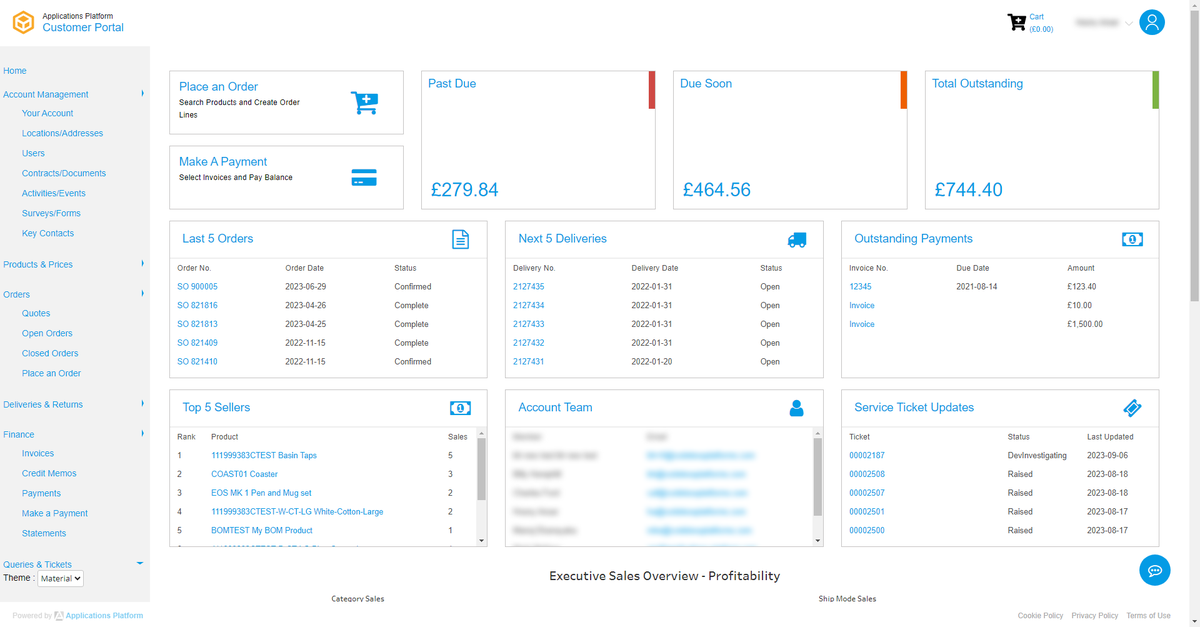Expand the Account Management section arrow
The width and height of the screenshot is (1200, 627).
[x=143, y=94]
